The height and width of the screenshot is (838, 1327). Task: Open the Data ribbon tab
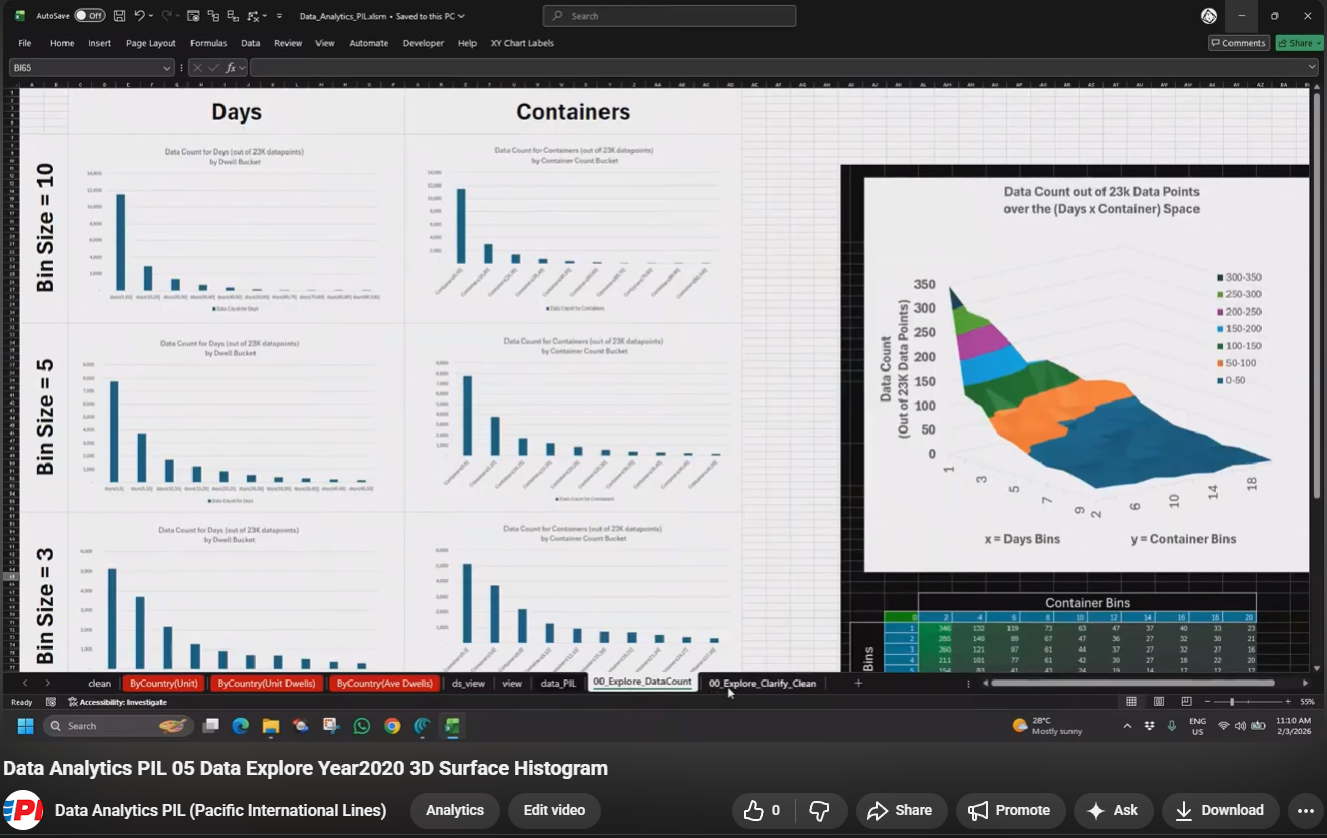(250, 43)
